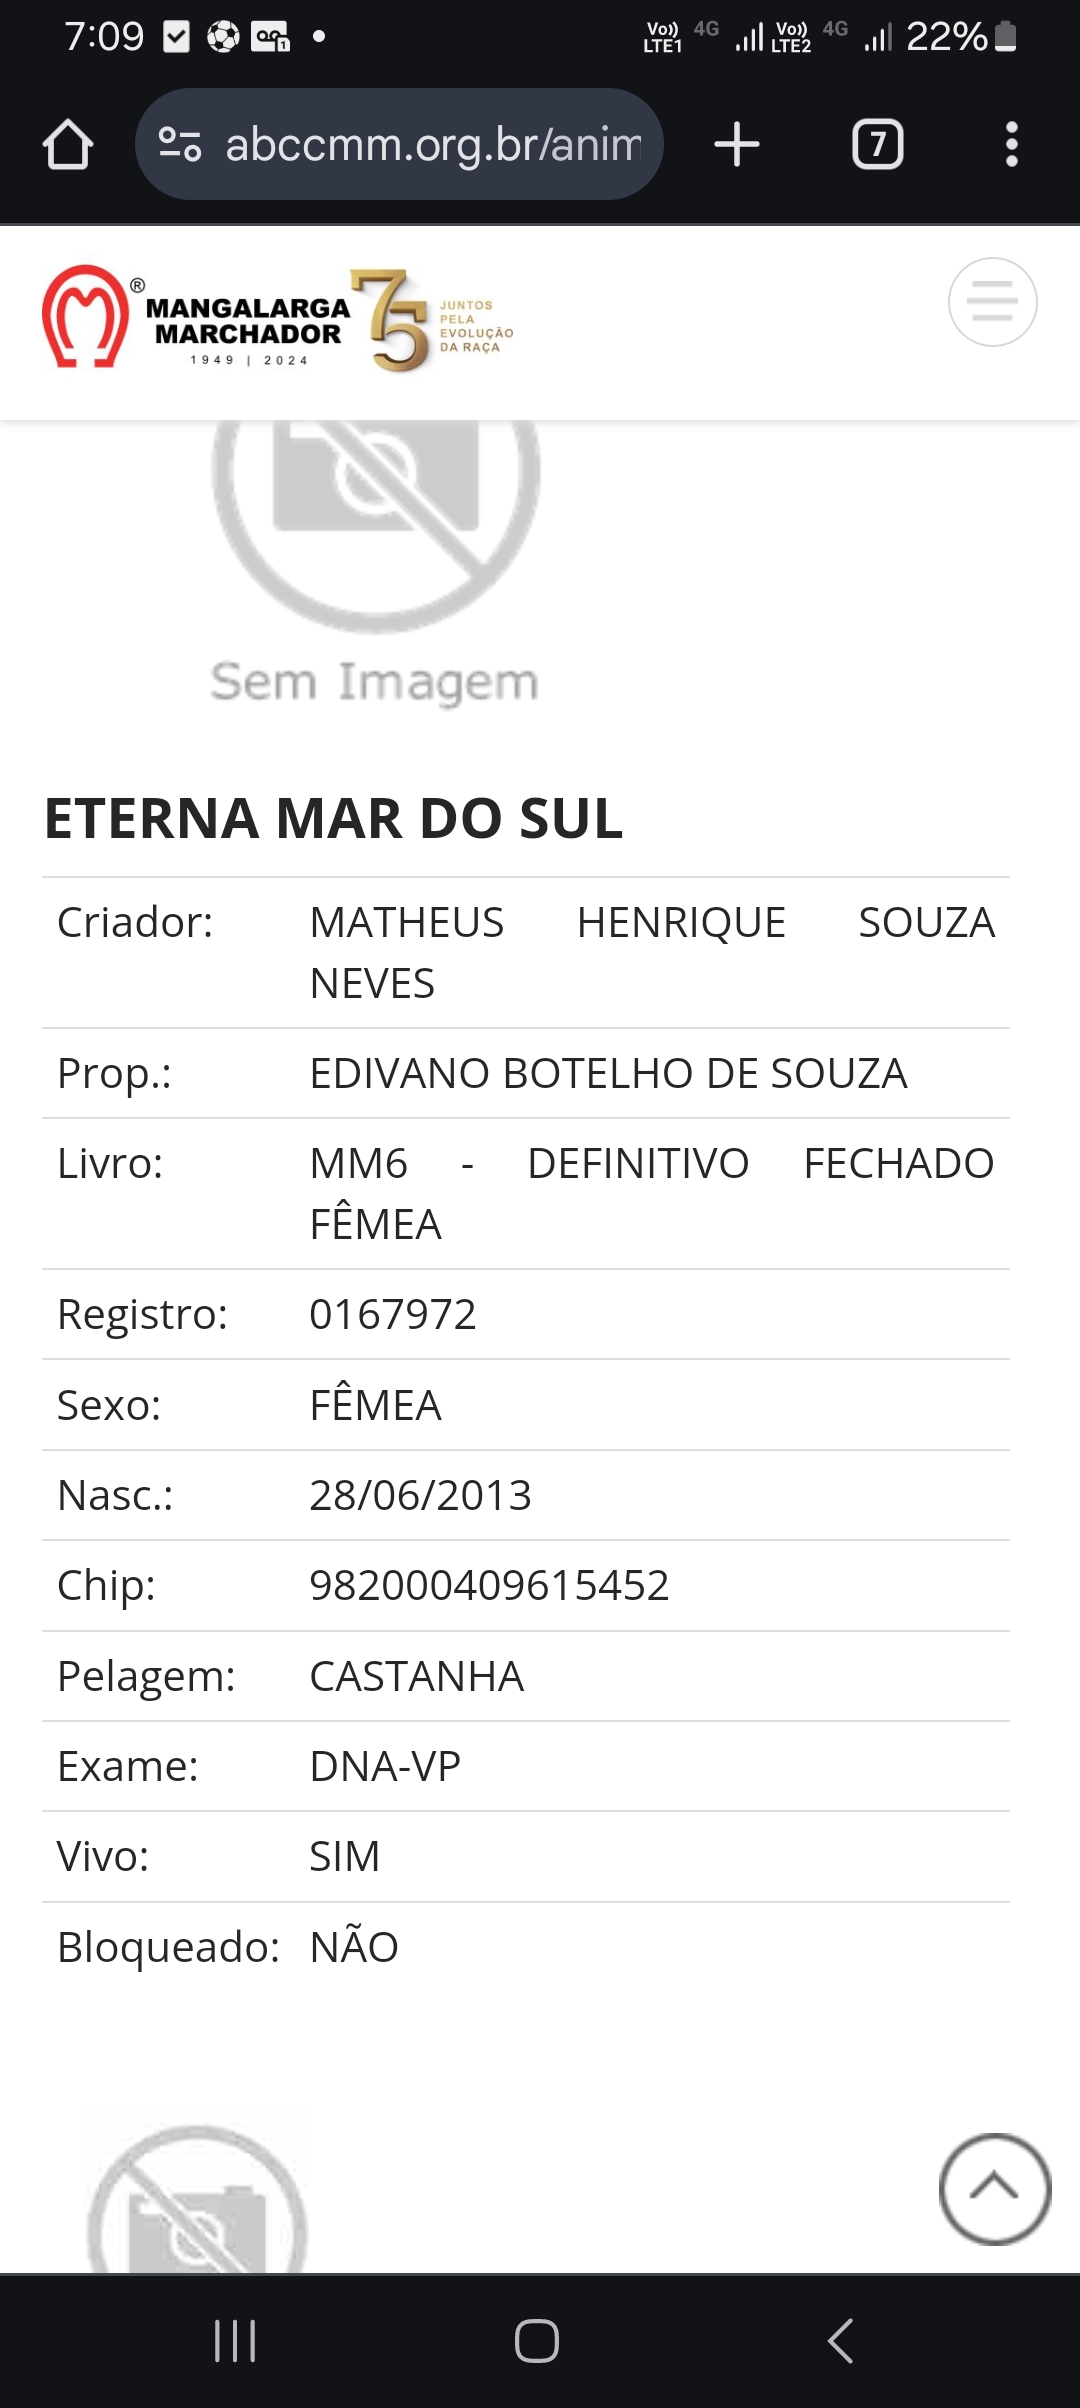Screen dimensions: 1080x2408
Task: Open new tab with plus icon
Action: click(x=737, y=145)
